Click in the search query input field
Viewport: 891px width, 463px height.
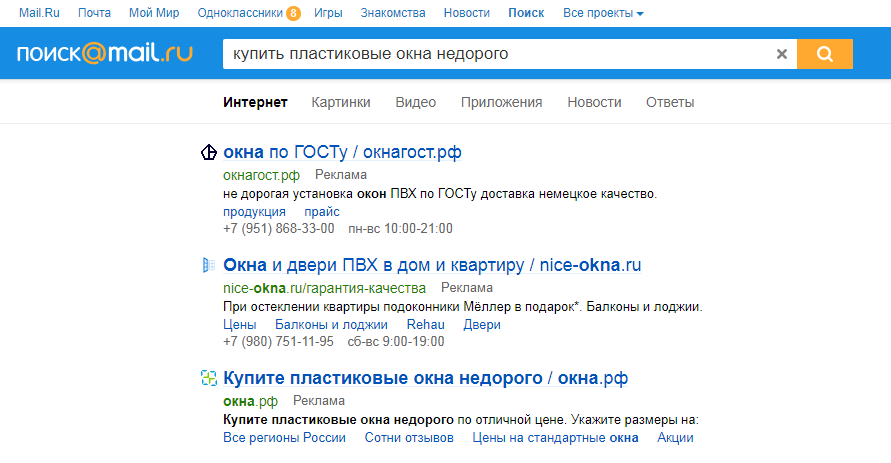495,54
